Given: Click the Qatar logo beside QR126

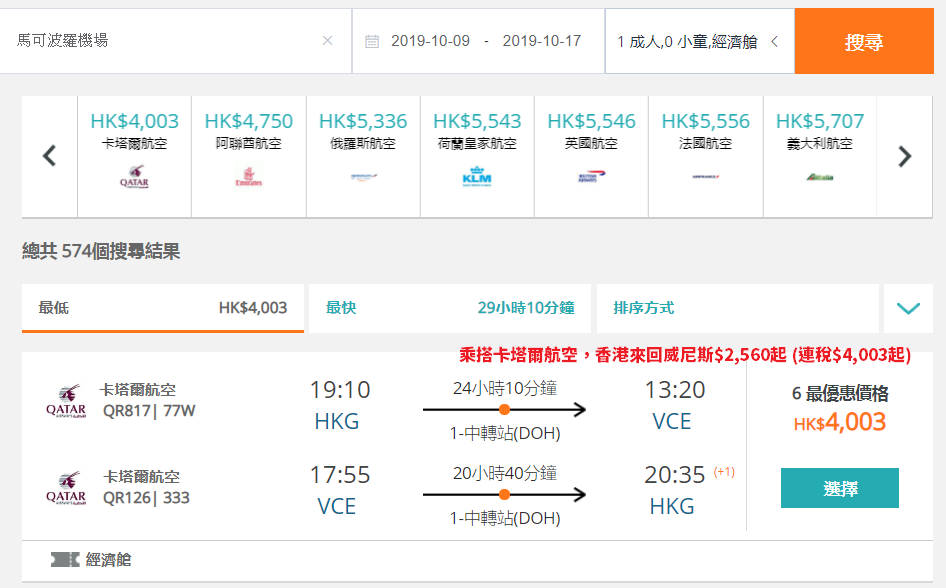Looking at the screenshot, I should coord(66,488).
